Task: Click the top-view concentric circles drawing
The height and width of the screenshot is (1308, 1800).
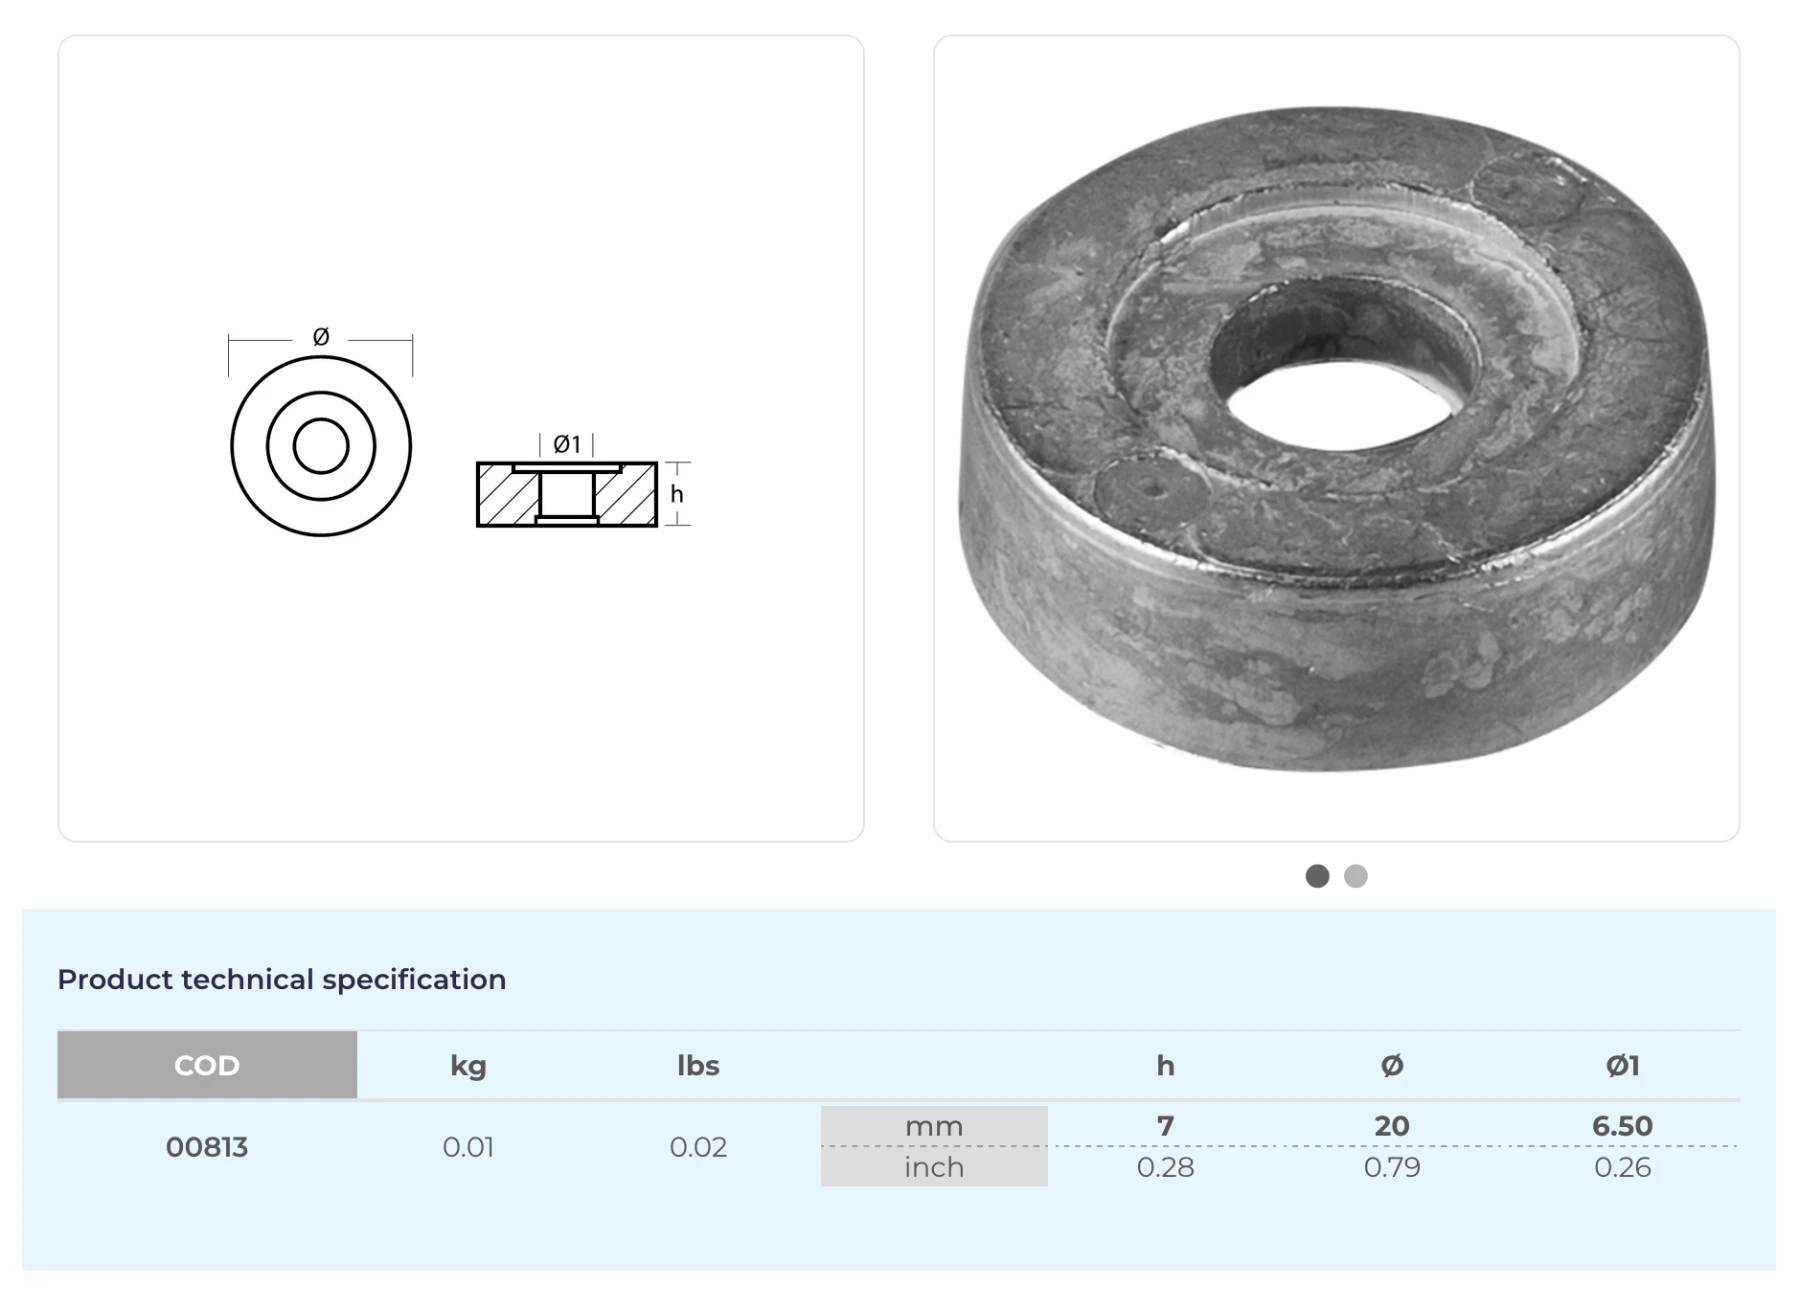Action: click(x=321, y=446)
